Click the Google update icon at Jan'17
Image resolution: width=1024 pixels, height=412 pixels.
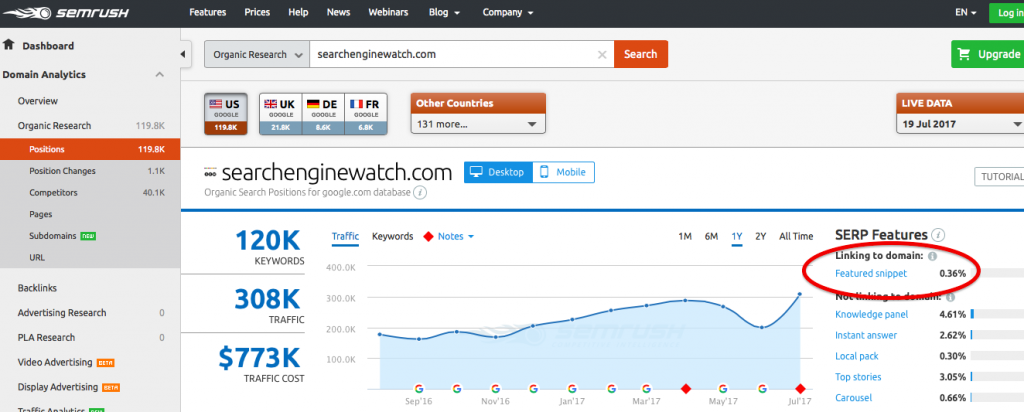click(572, 388)
